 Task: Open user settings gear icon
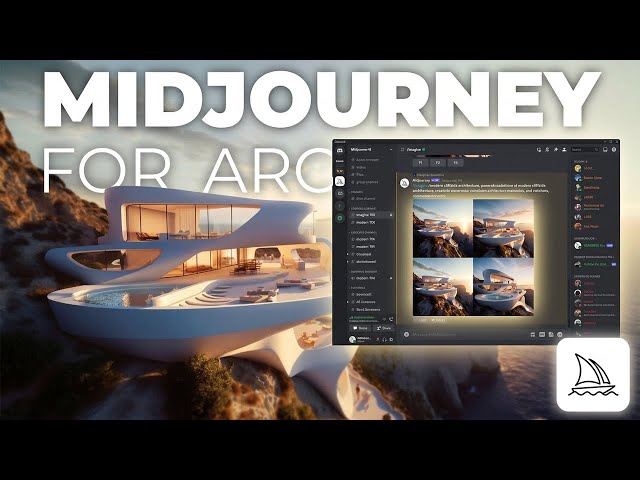(391, 339)
